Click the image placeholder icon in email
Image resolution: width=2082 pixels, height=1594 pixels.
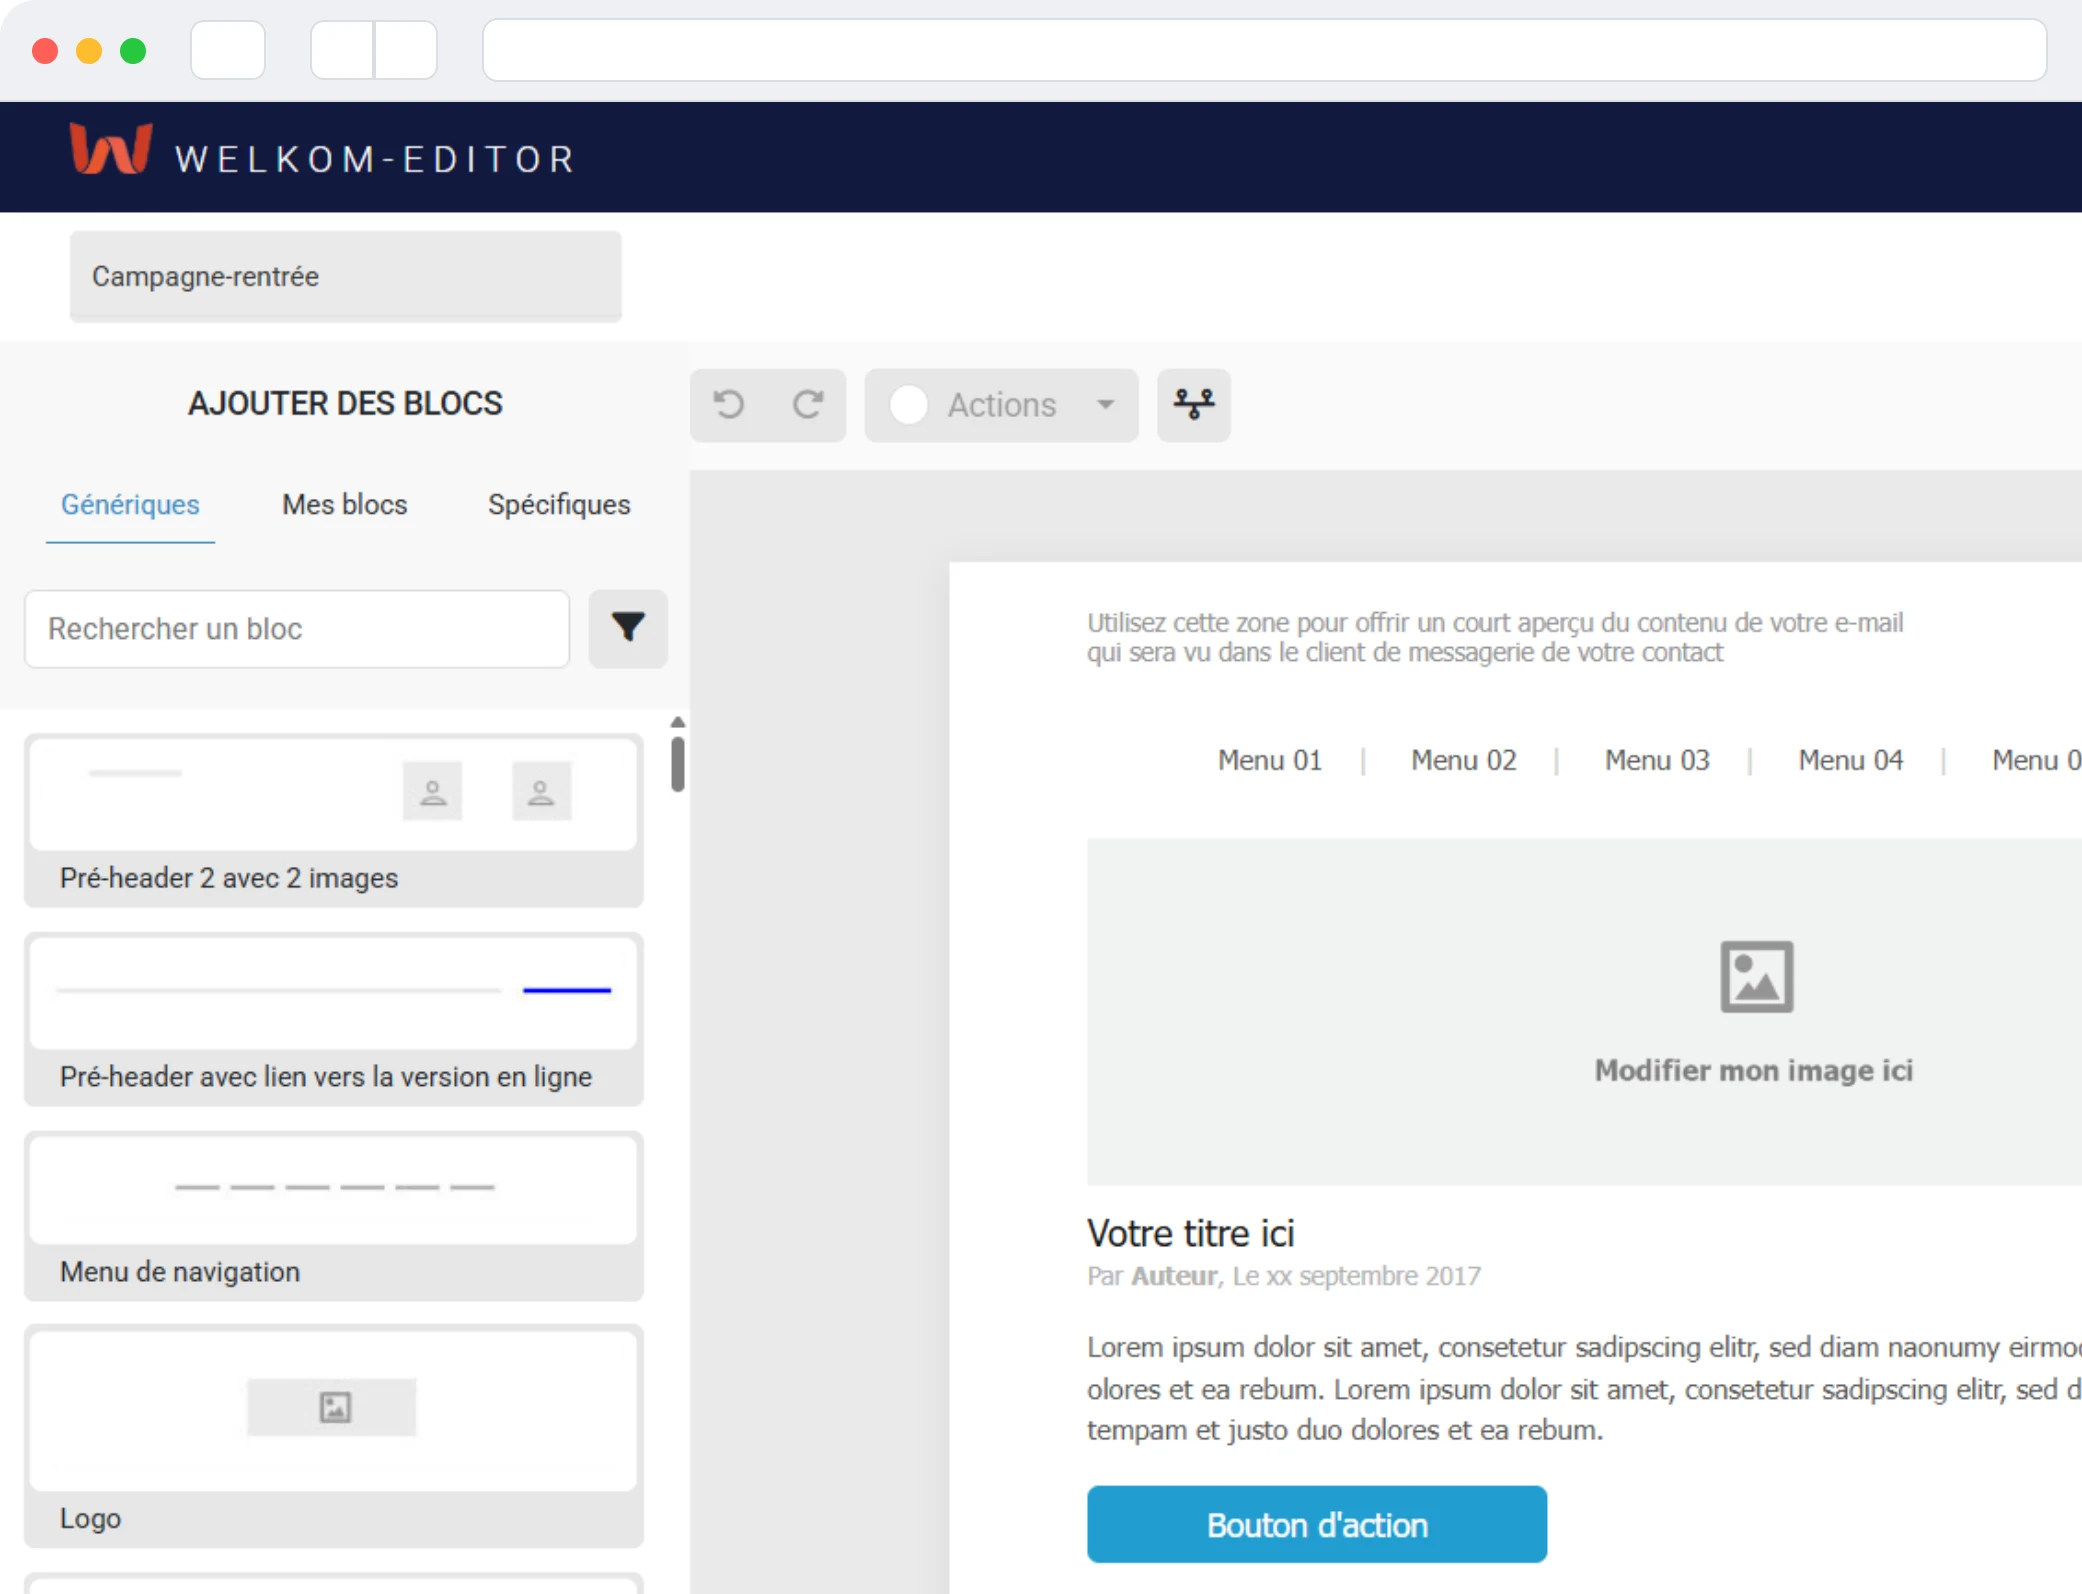pos(1756,977)
